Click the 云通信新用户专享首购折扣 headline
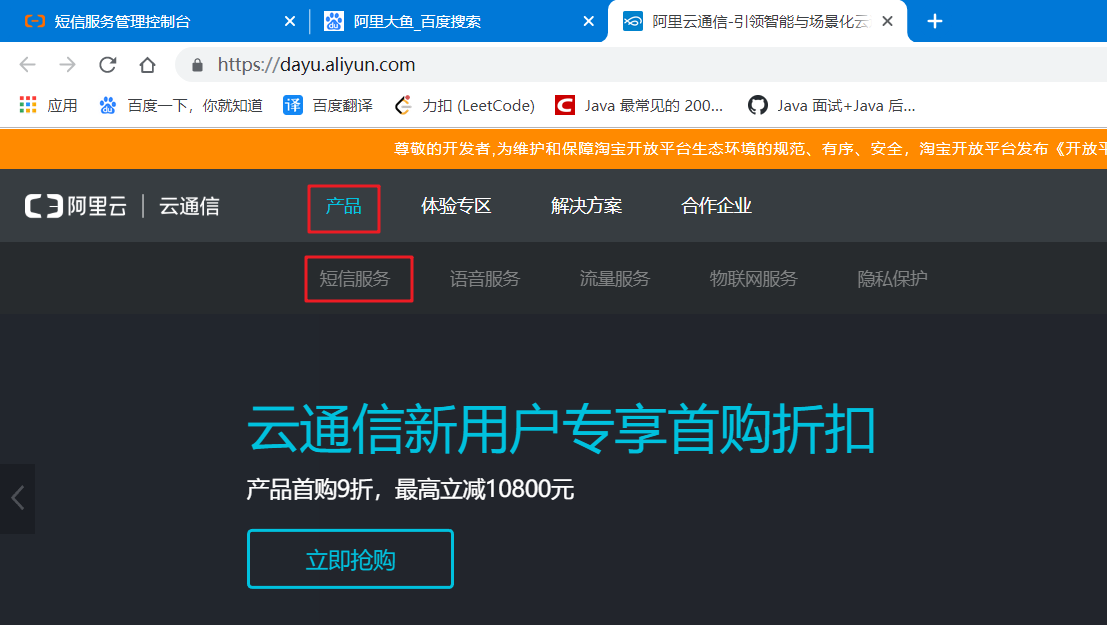 (561, 429)
